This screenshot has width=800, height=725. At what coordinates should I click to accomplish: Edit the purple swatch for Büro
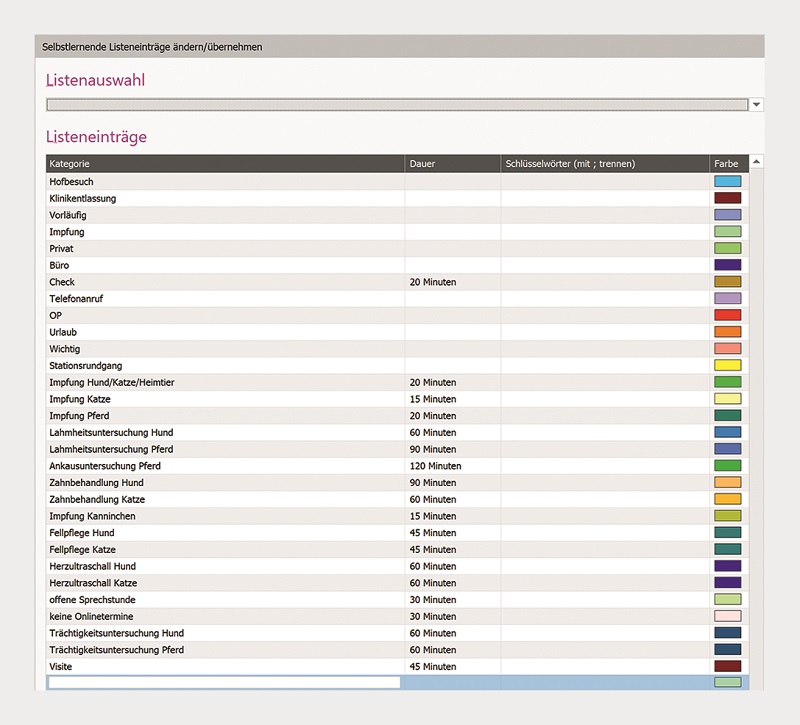727,266
